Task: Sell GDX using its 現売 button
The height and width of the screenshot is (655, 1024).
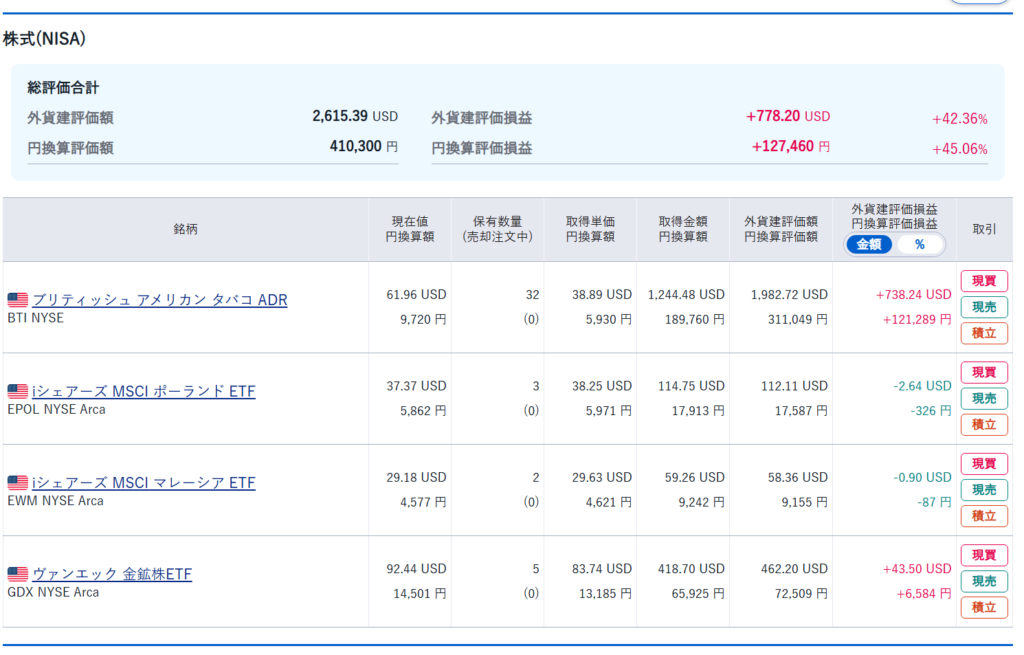Action: (984, 581)
